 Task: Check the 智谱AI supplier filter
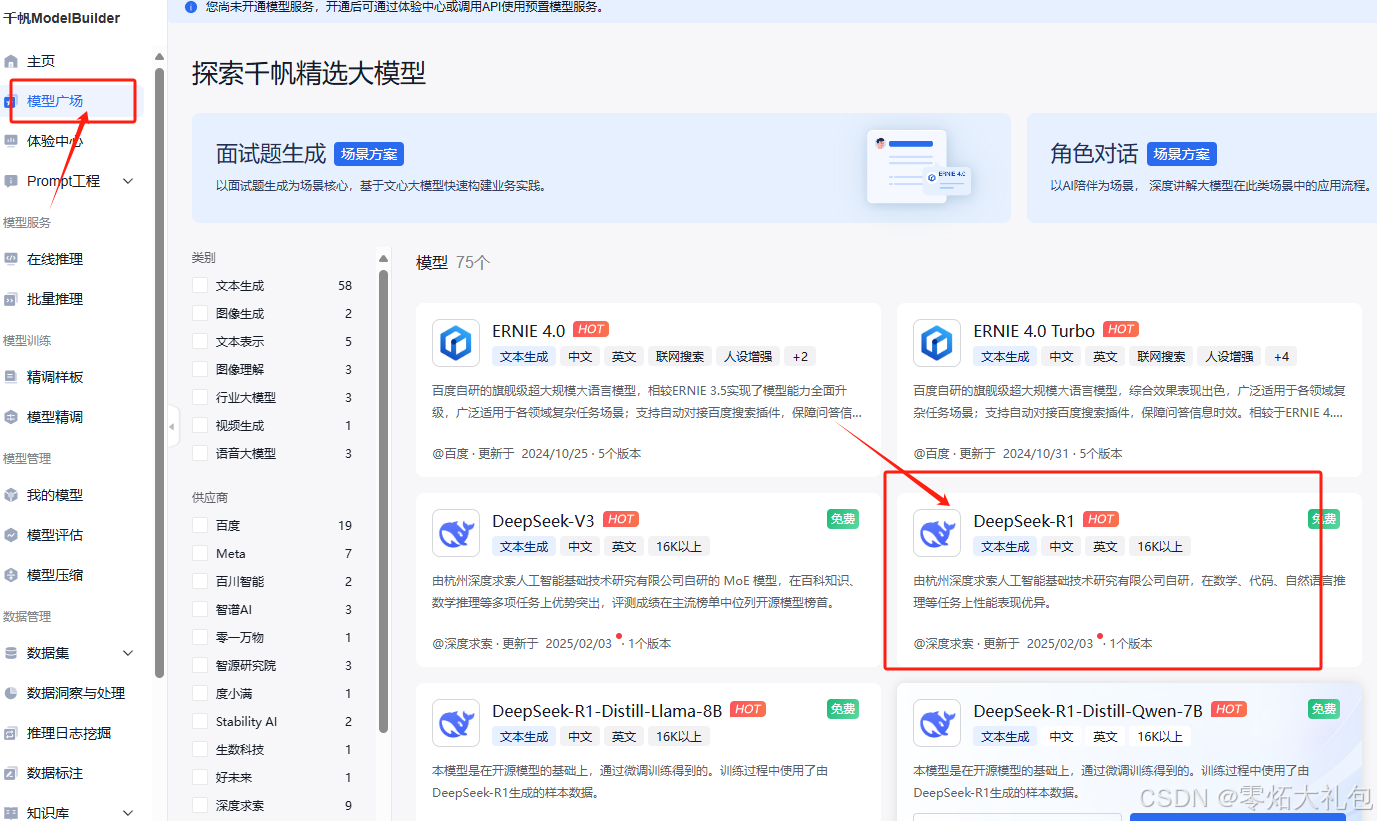[200, 609]
